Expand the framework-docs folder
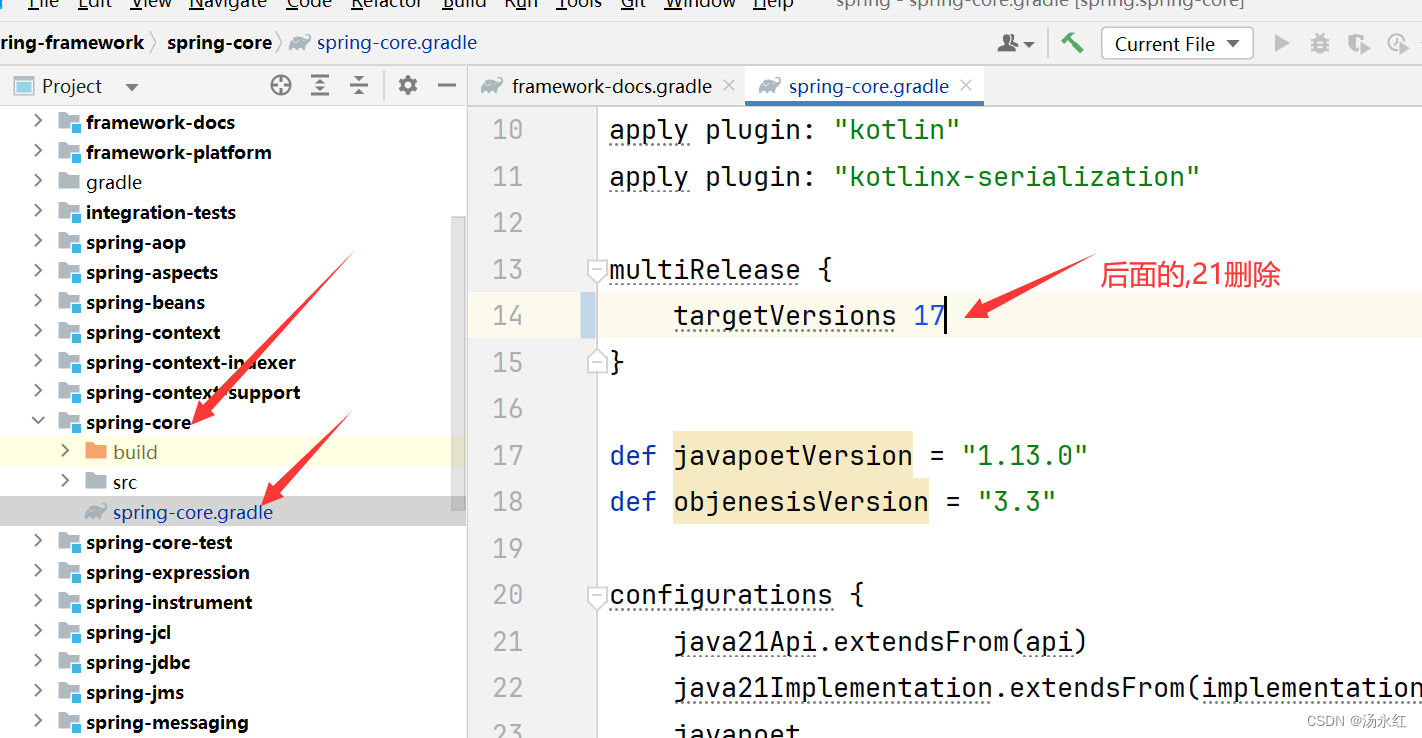Viewport: 1422px width, 738px height. coord(38,122)
